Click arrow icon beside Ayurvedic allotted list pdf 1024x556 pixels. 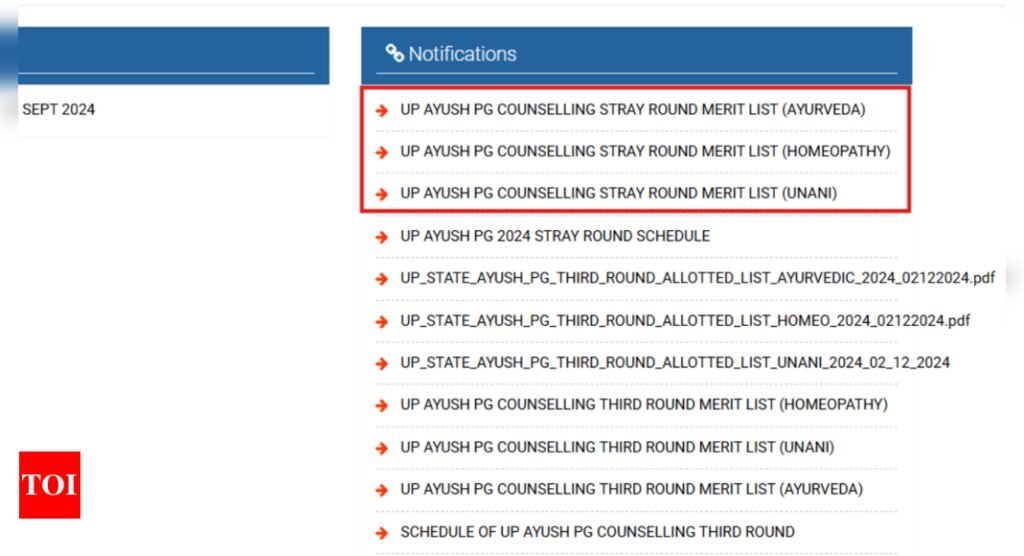(382, 279)
